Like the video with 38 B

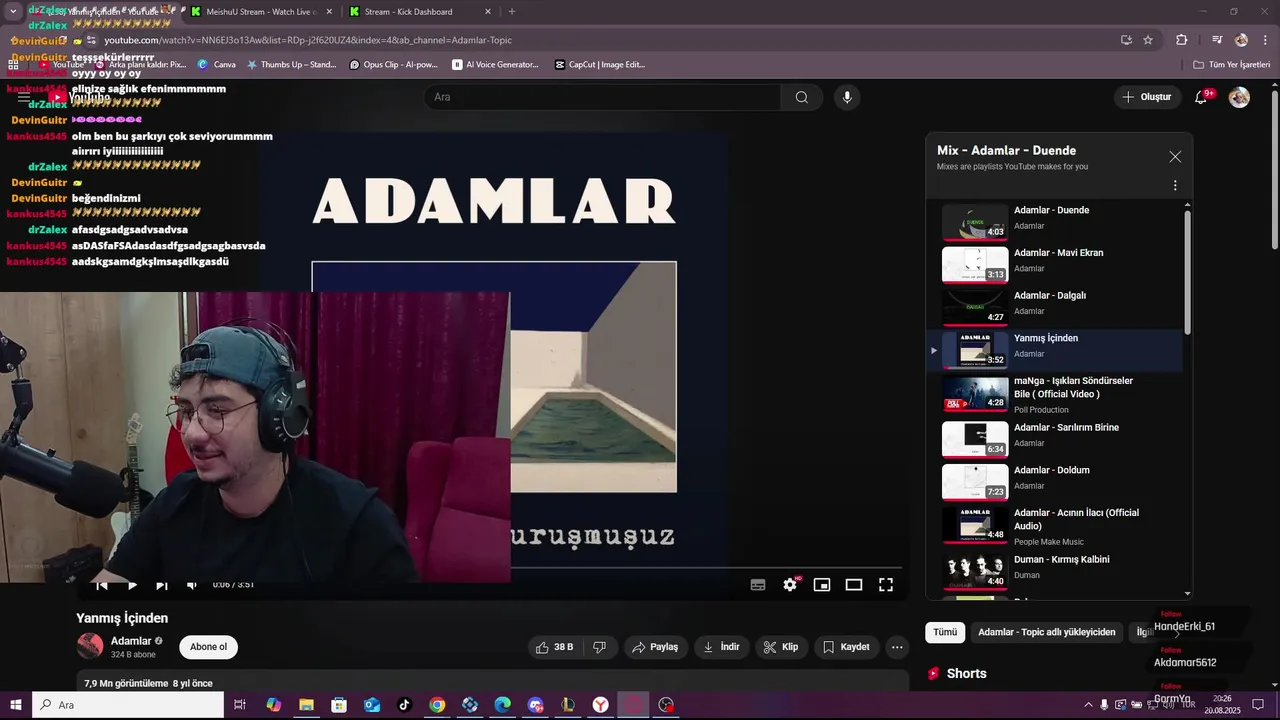pyautogui.click(x=555, y=647)
